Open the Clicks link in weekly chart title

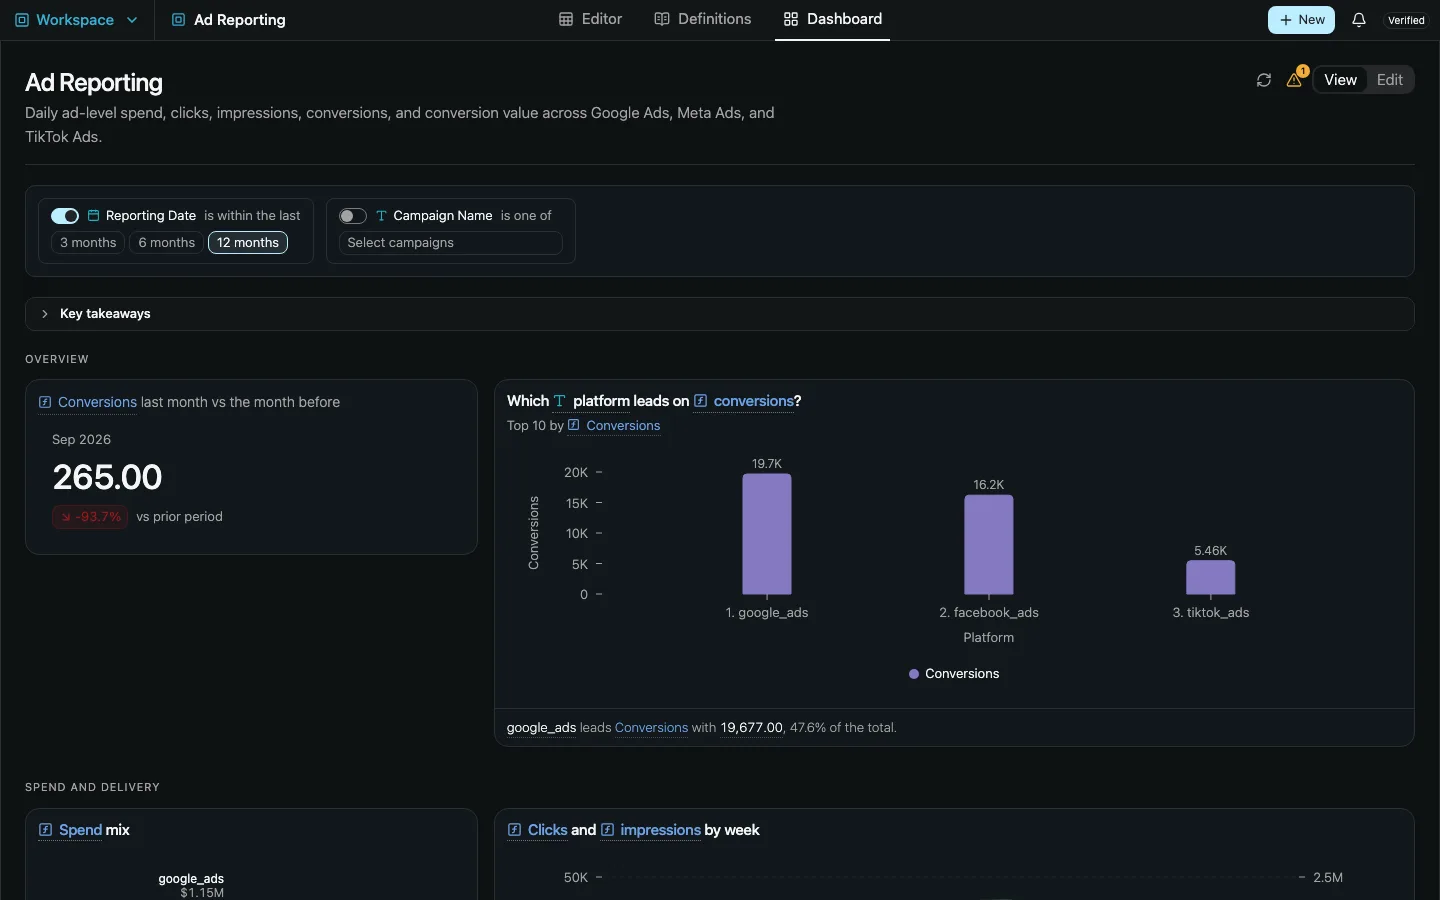[x=547, y=830]
